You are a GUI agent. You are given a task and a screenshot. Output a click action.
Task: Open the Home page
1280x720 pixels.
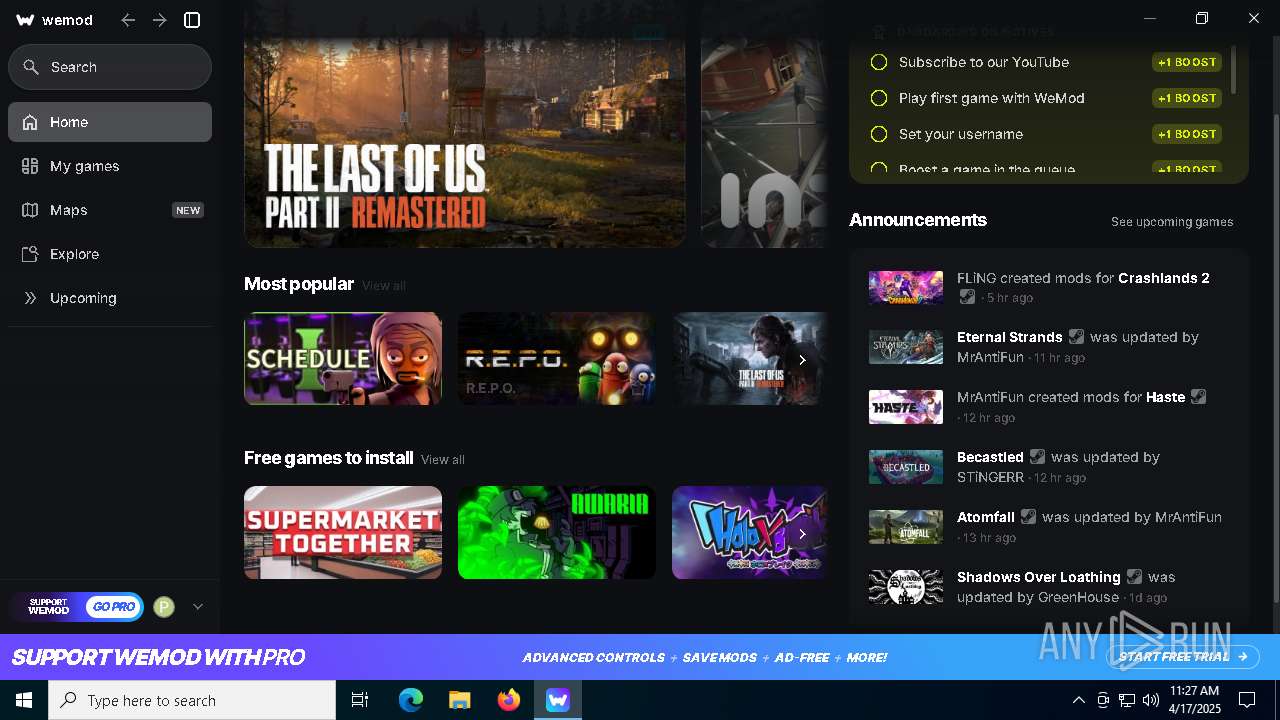pos(110,122)
